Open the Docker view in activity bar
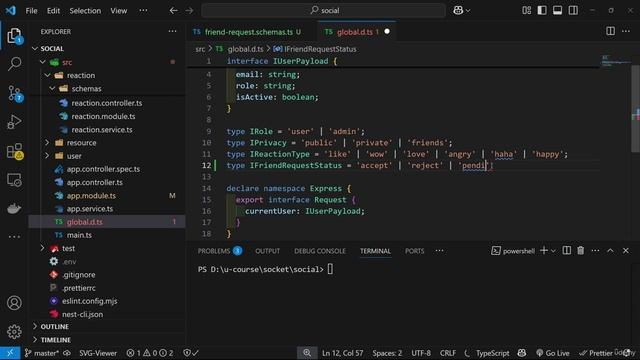640x360 pixels. tap(14, 208)
